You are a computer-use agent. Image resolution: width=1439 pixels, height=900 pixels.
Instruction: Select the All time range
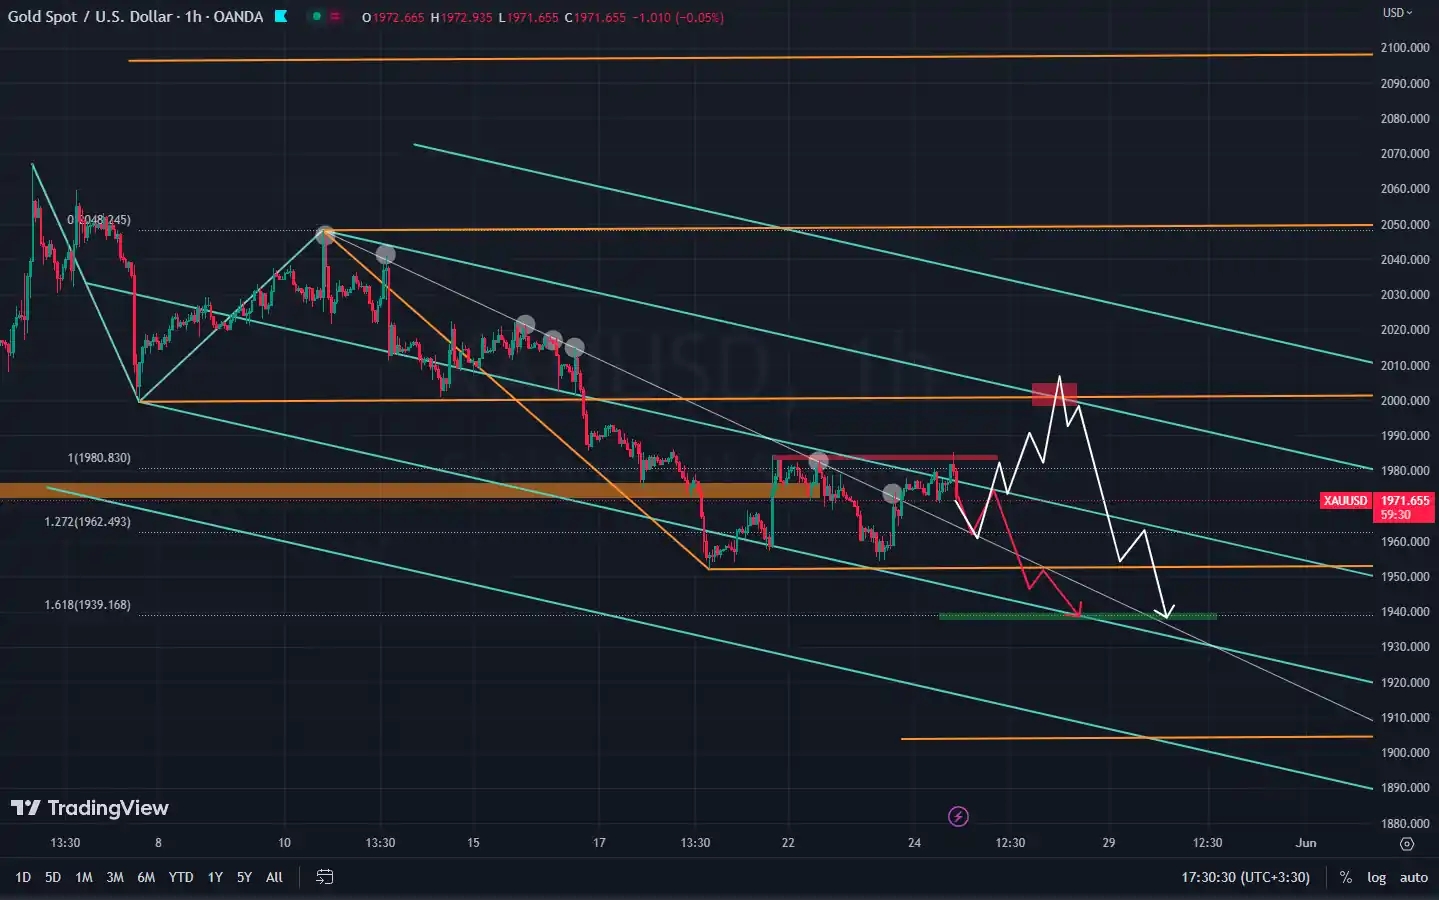coord(274,877)
